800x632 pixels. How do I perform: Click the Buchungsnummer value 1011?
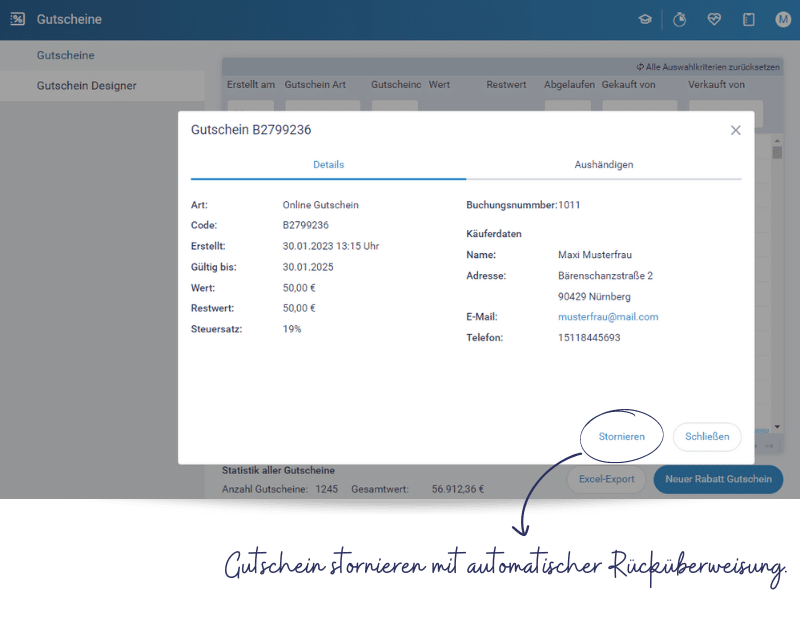coord(569,205)
